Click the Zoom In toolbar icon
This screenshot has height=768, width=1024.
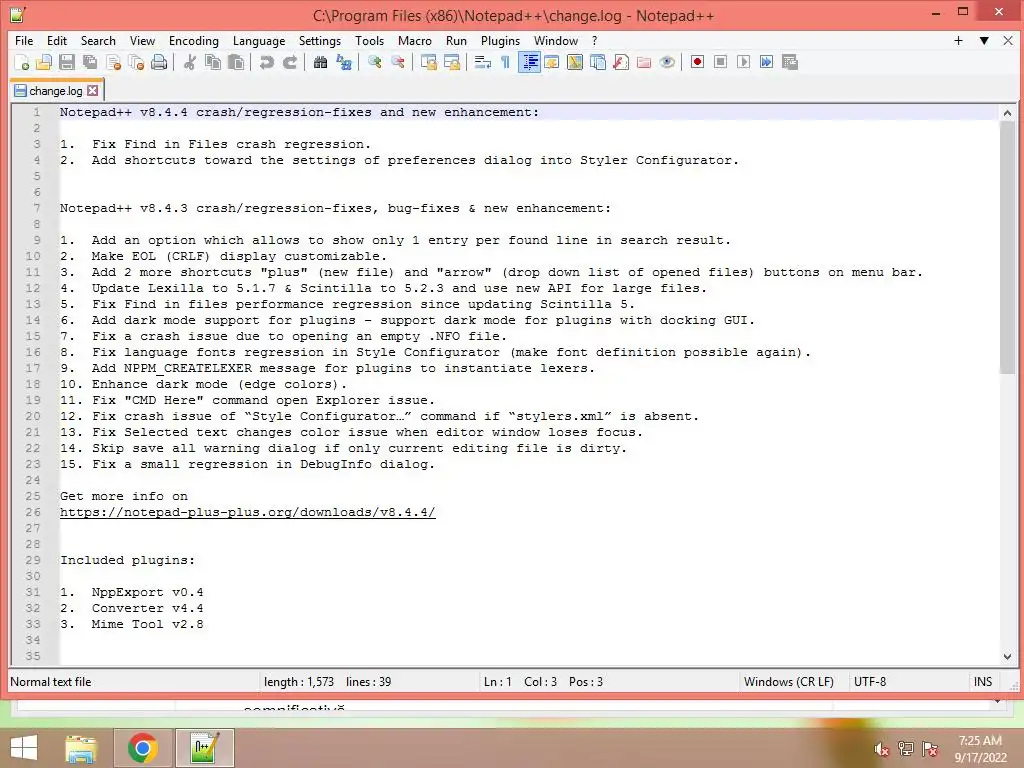pyautogui.click(x=374, y=62)
